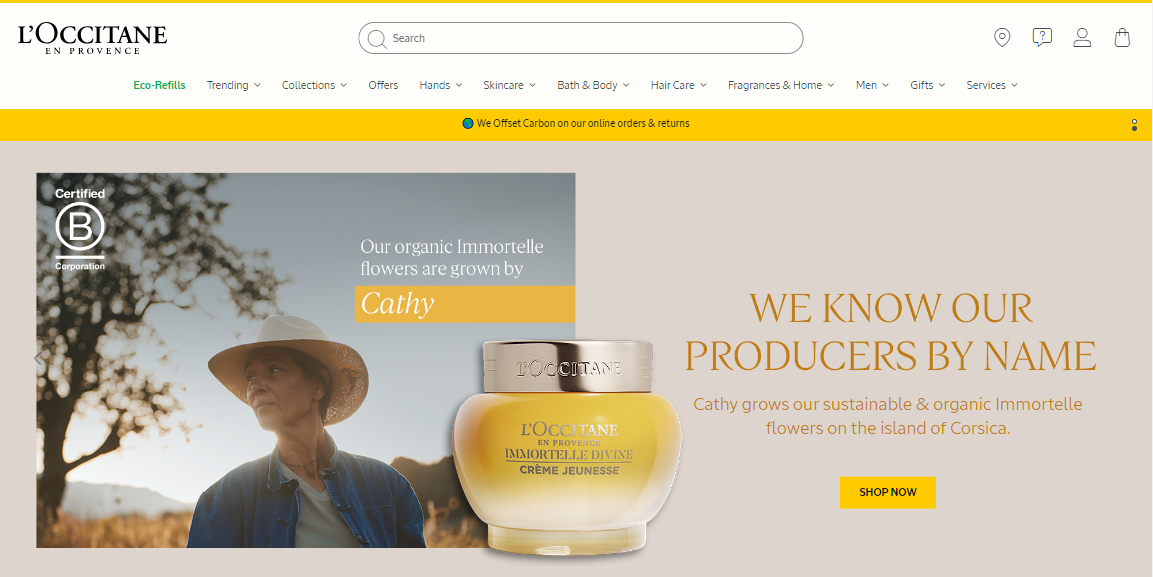Open the shopping bag icon
1153x577 pixels.
click(1122, 37)
